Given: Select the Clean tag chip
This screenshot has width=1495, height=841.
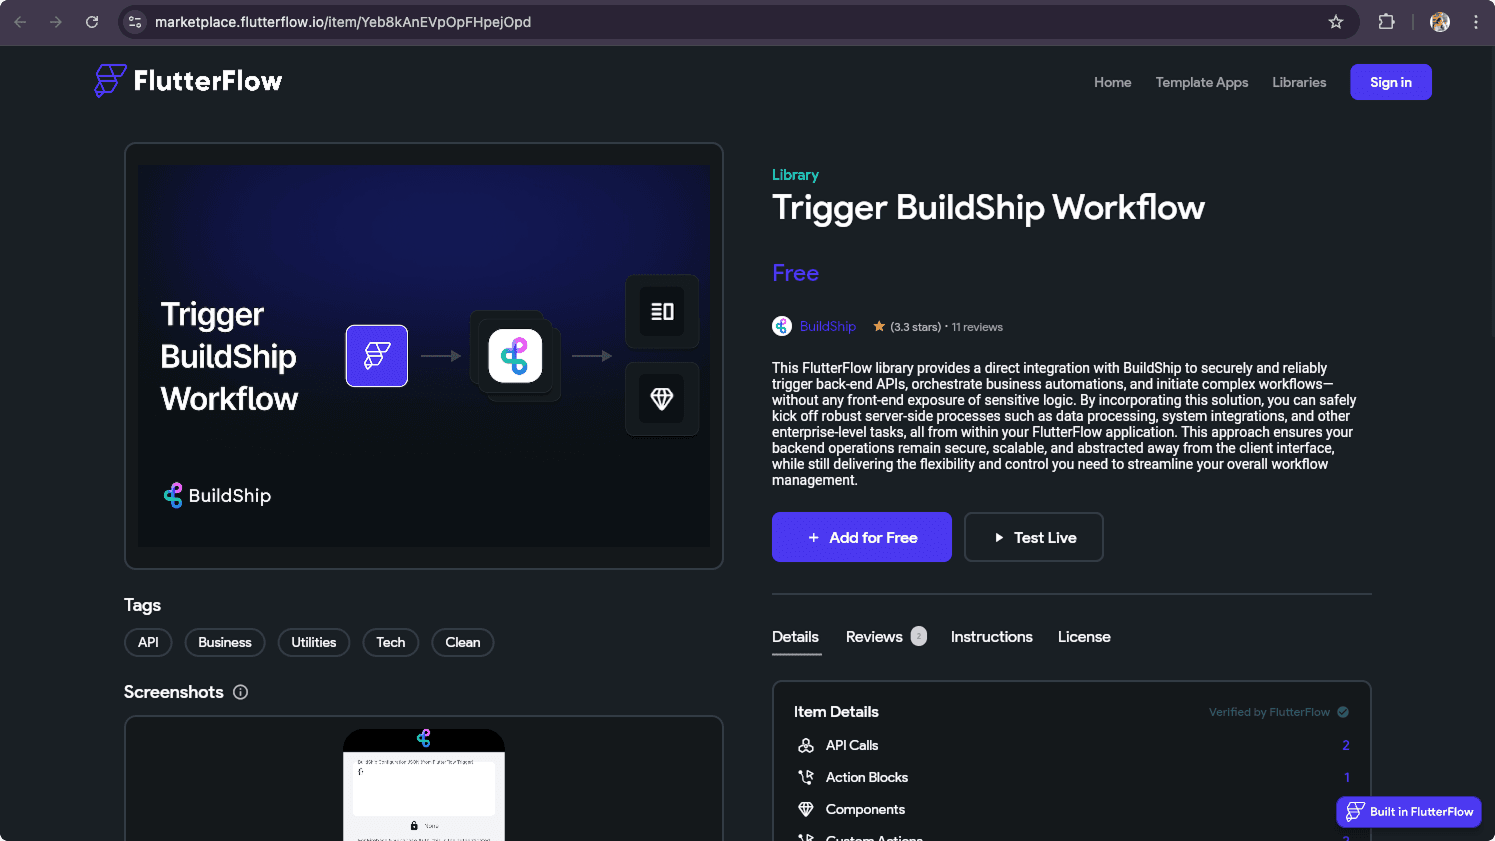Looking at the screenshot, I should click(463, 642).
